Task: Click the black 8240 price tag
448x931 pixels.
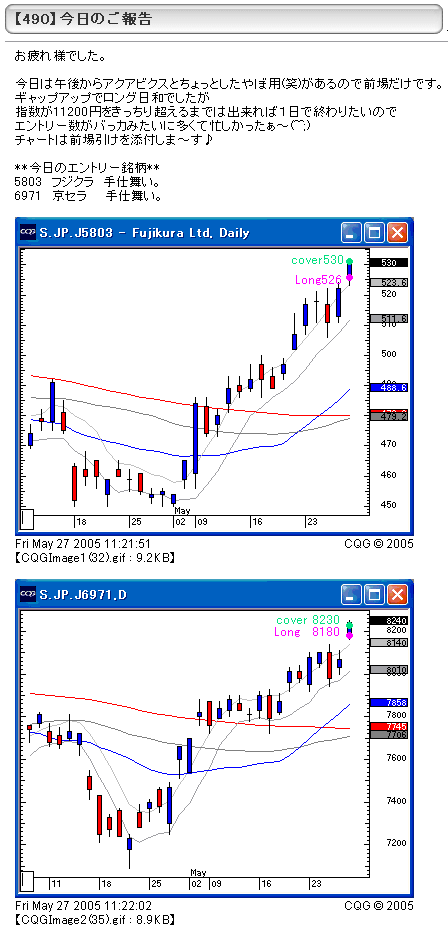Action: [389, 620]
